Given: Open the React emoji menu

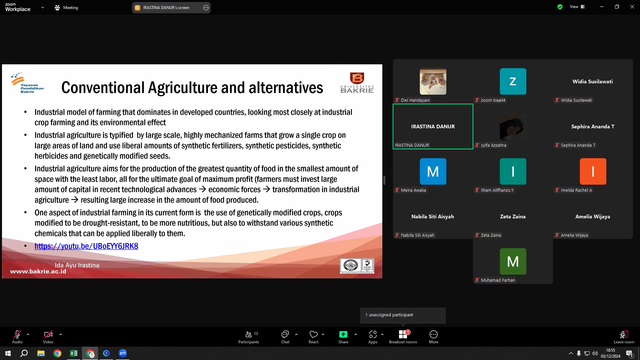Looking at the screenshot, I should coord(313,337).
